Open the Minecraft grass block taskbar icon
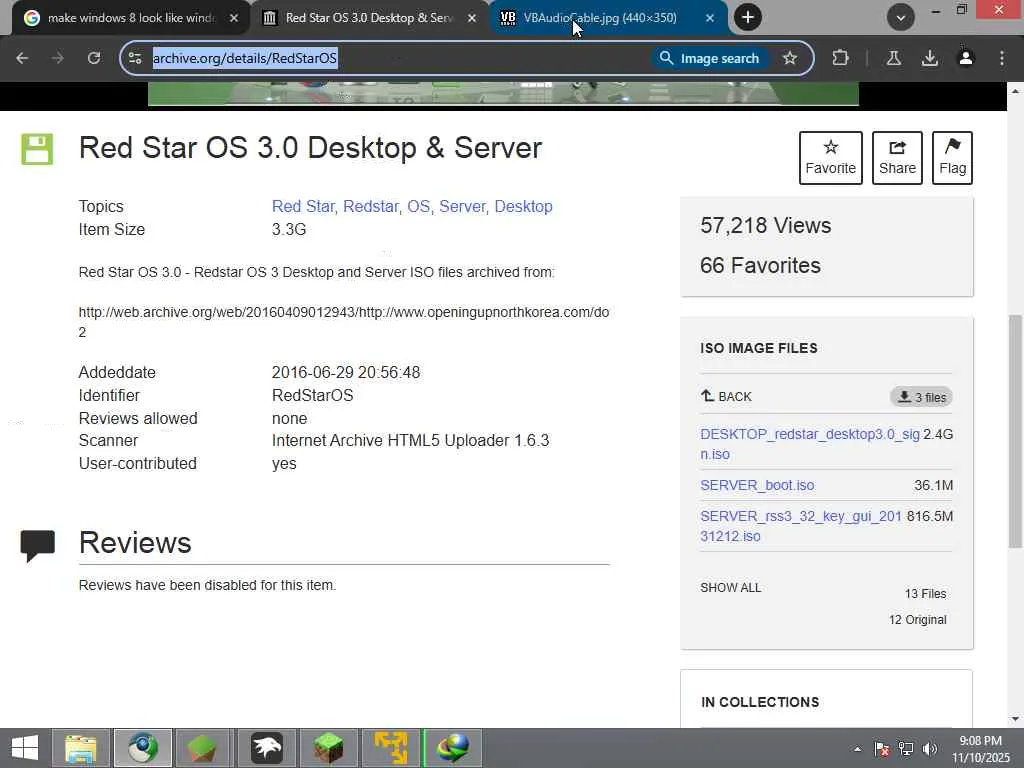This screenshot has height=768, width=1024. coord(329,748)
